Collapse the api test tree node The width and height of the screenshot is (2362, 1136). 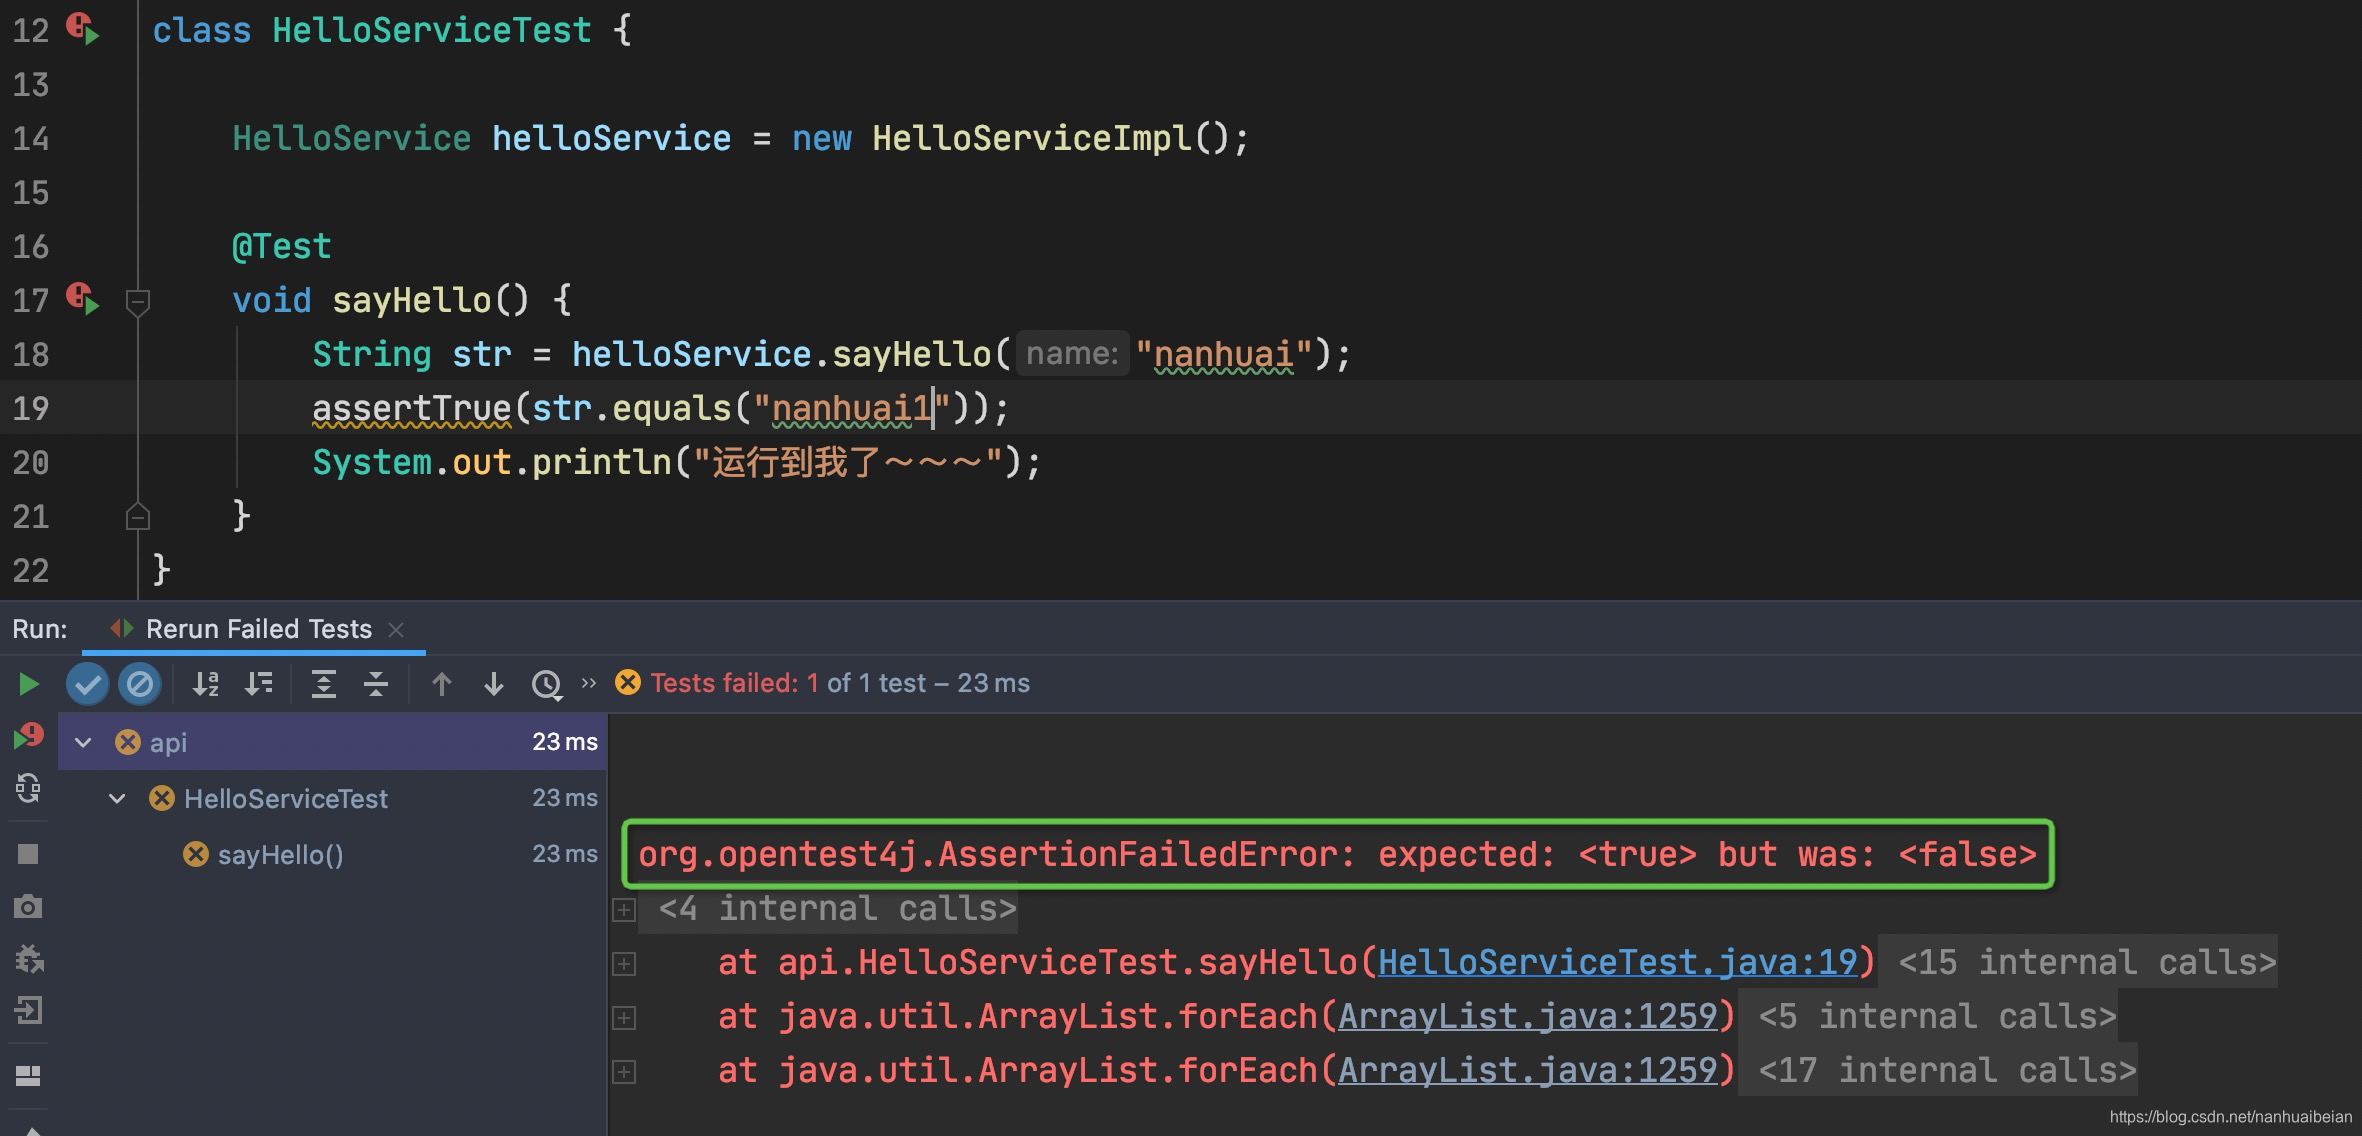pyautogui.click(x=84, y=742)
